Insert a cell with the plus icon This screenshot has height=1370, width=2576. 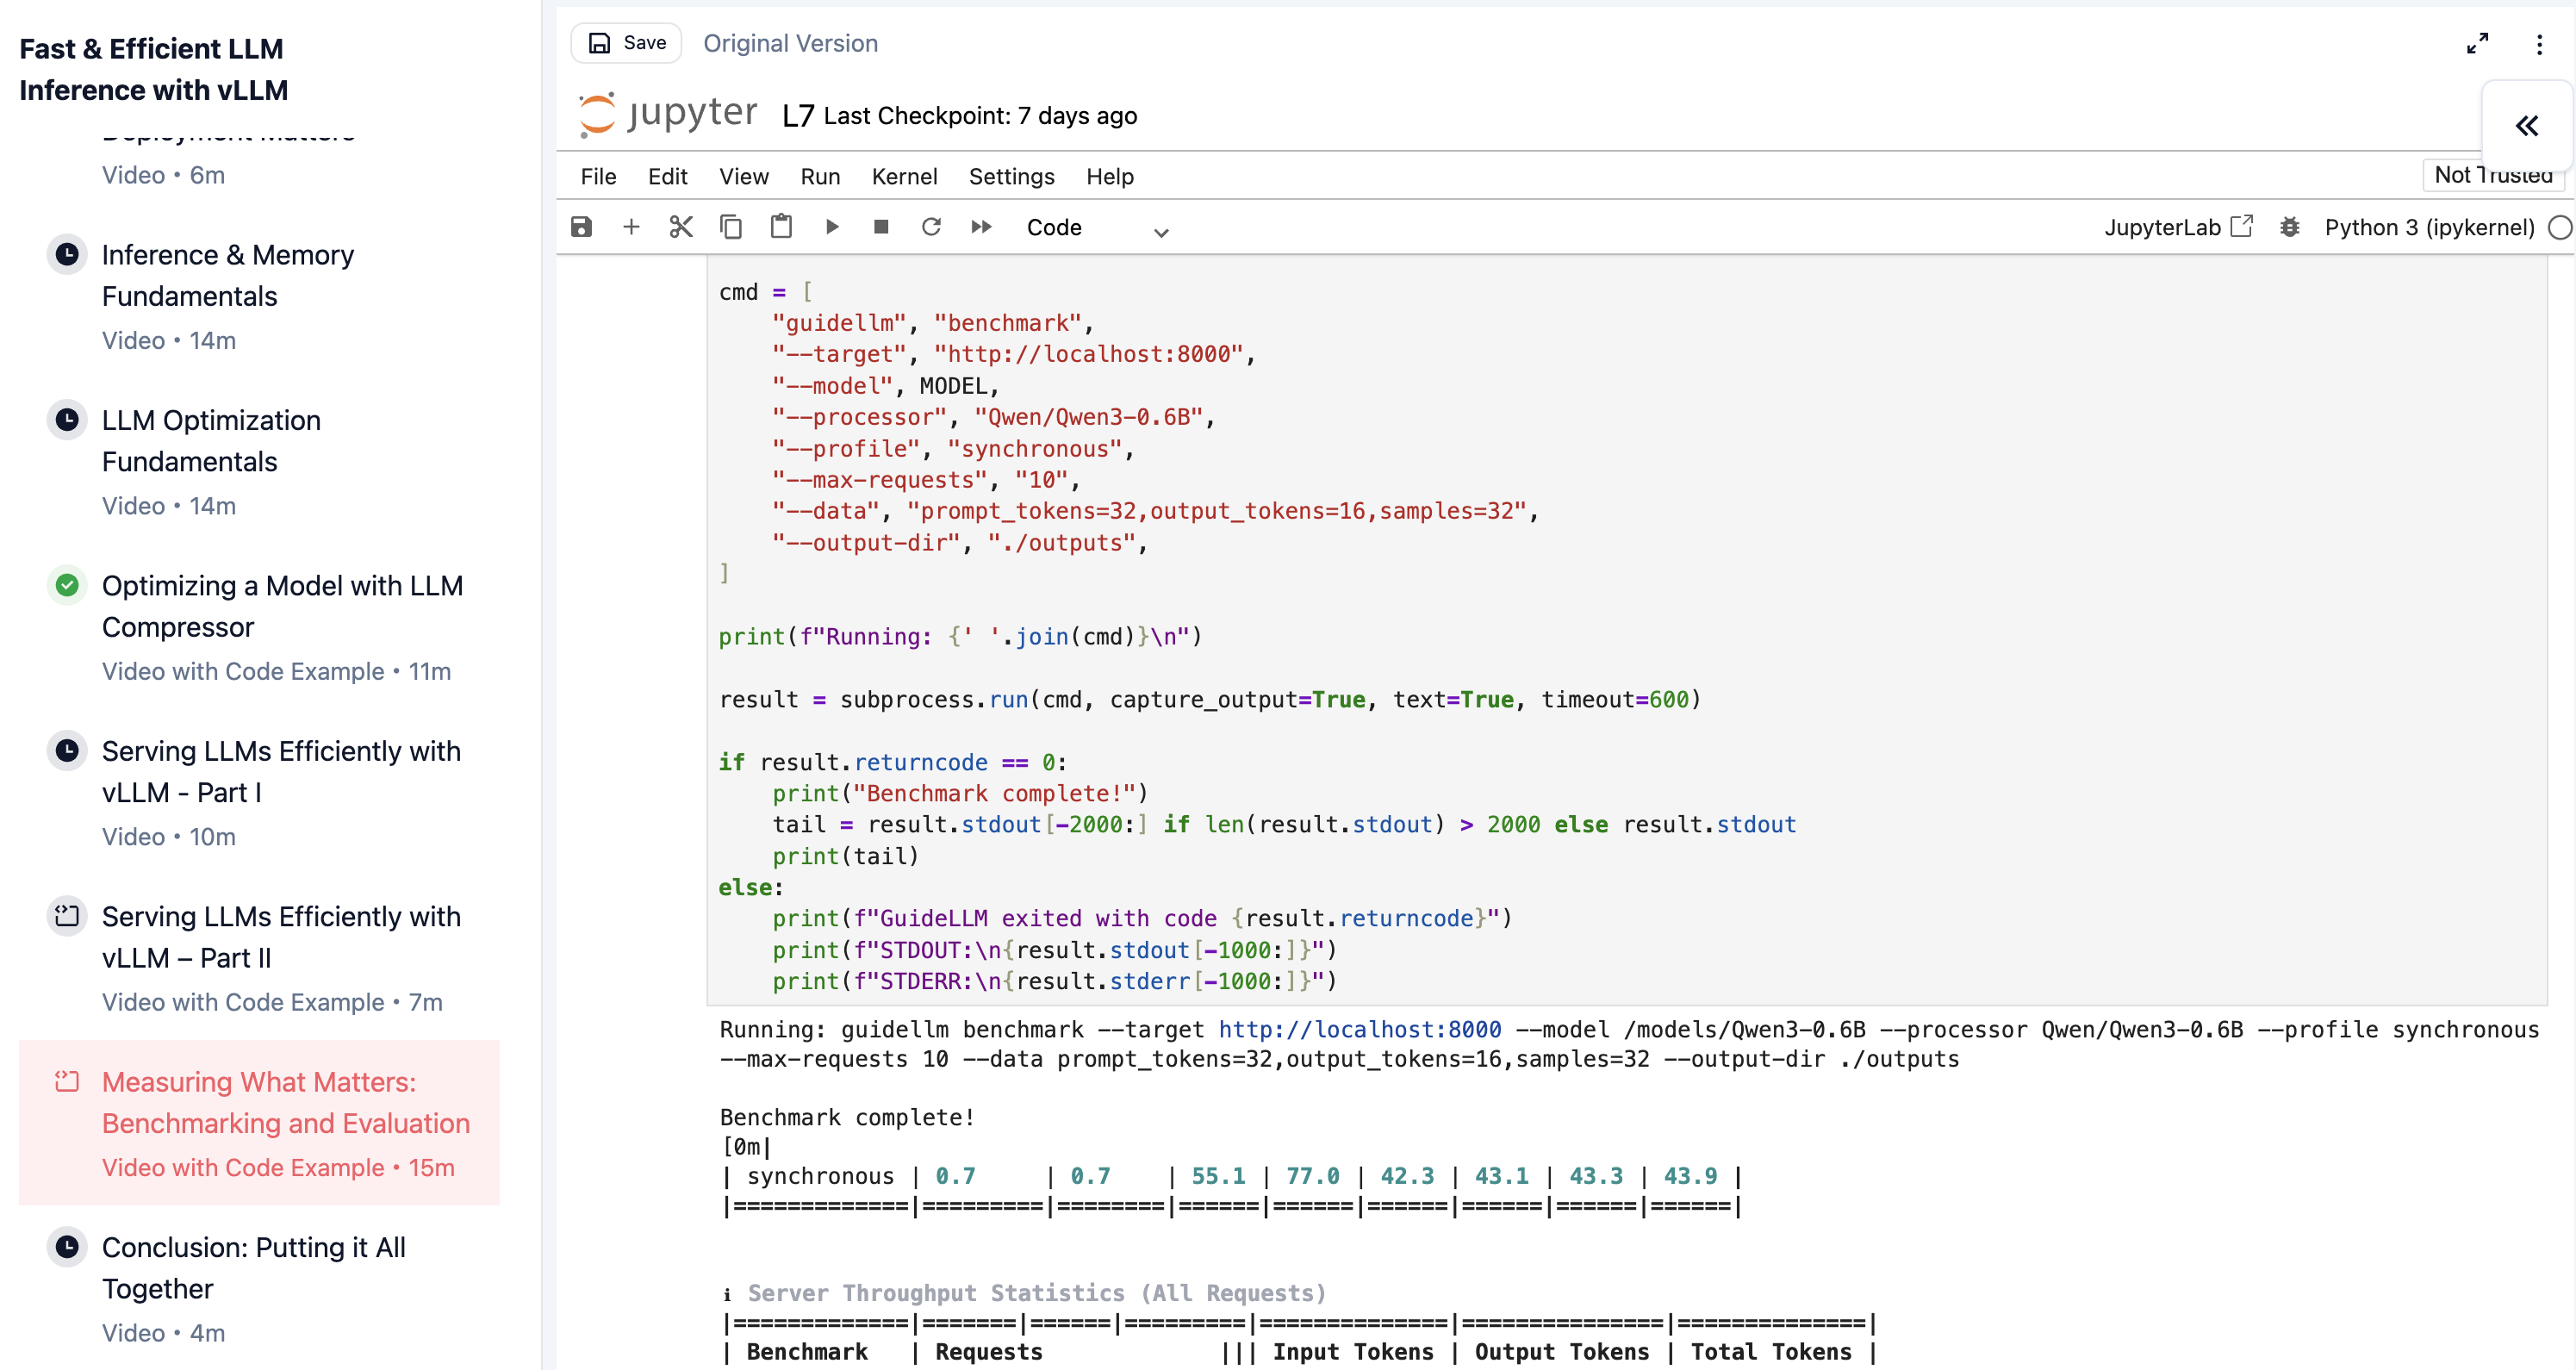(631, 227)
